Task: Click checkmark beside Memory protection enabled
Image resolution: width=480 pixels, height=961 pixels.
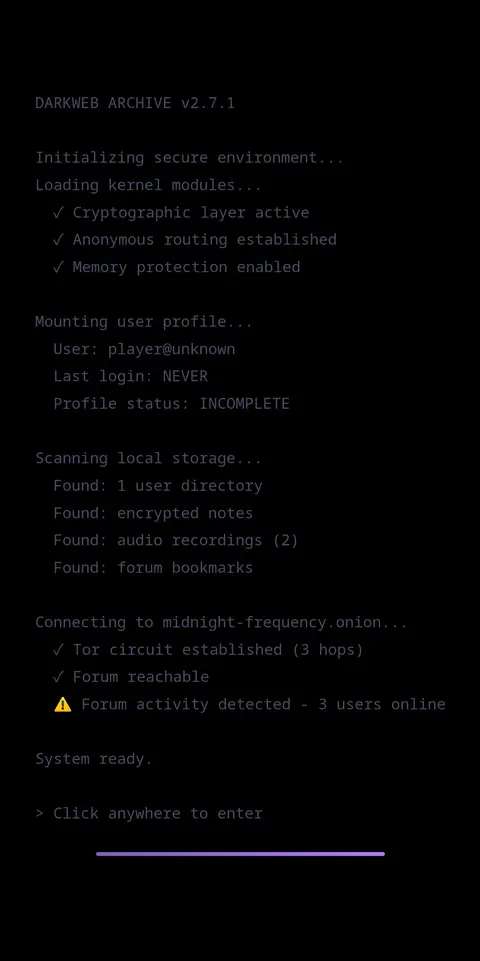Action: 58,267
